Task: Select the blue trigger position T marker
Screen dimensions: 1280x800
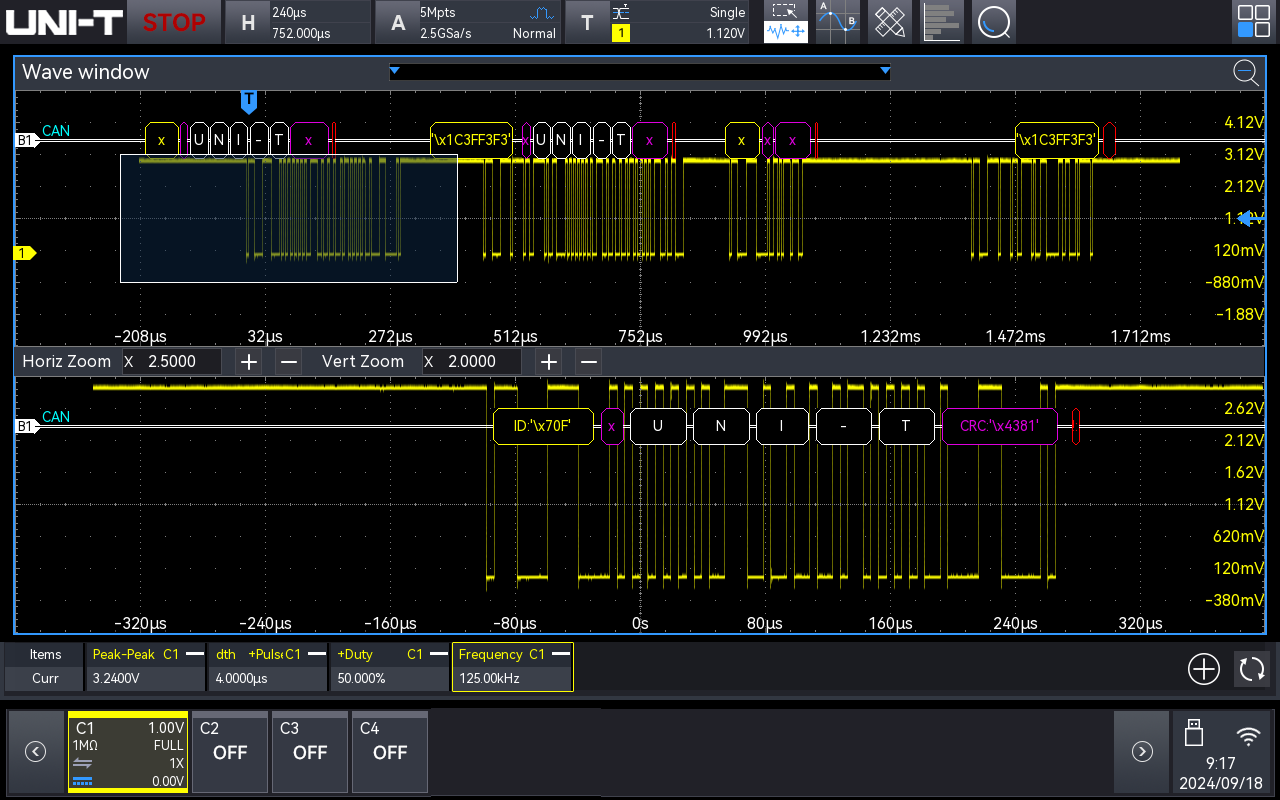Action: tap(249, 101)
